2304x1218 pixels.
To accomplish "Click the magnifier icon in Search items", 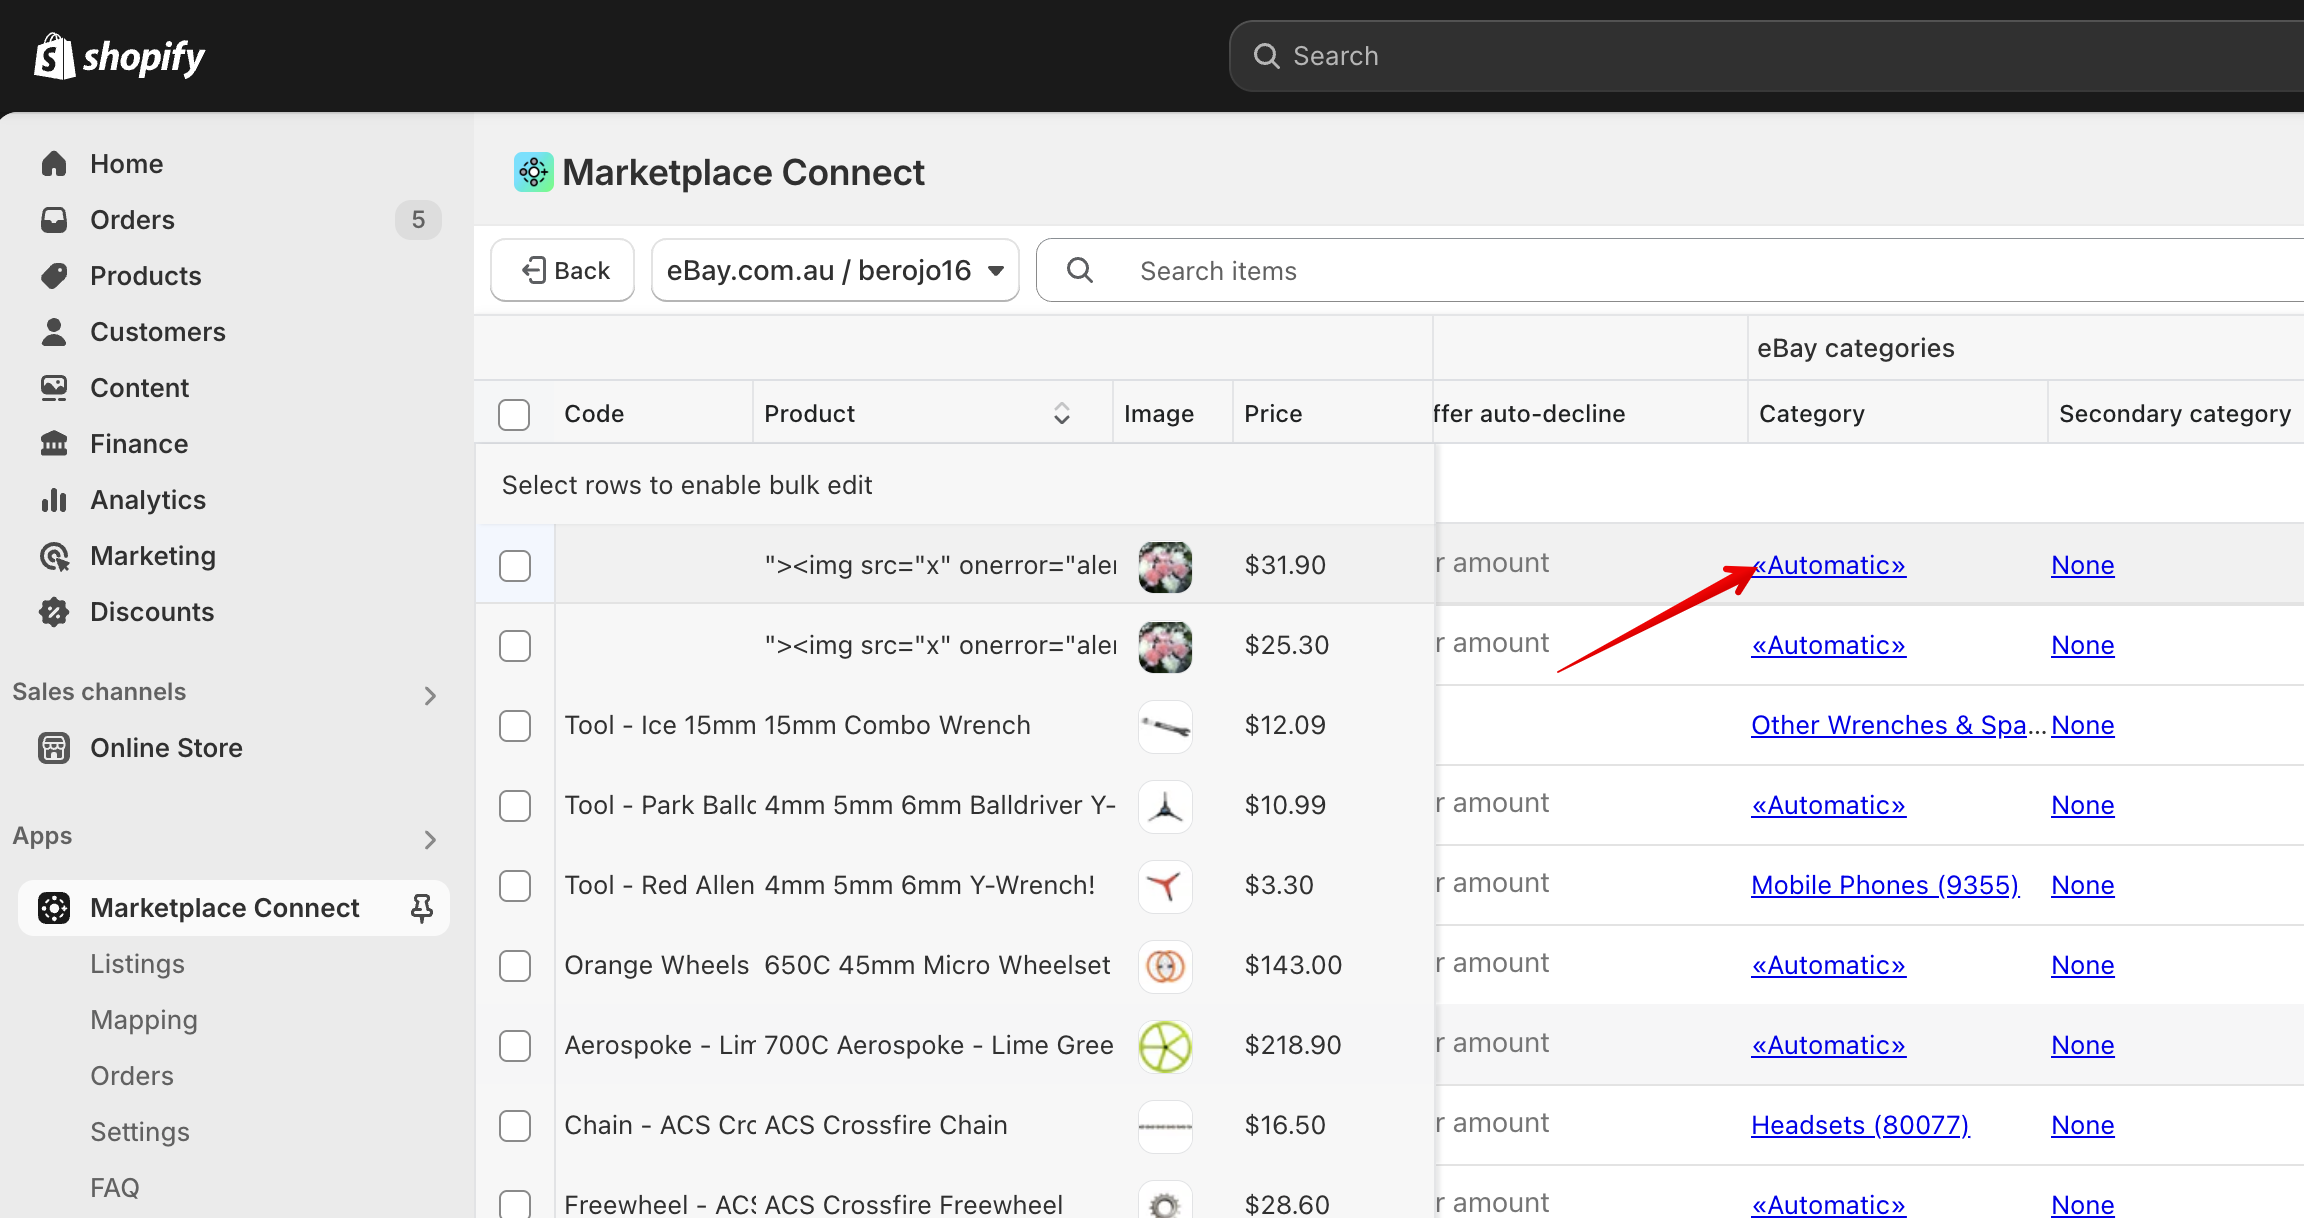I will pyautogui.click(x=1080, y=270).
